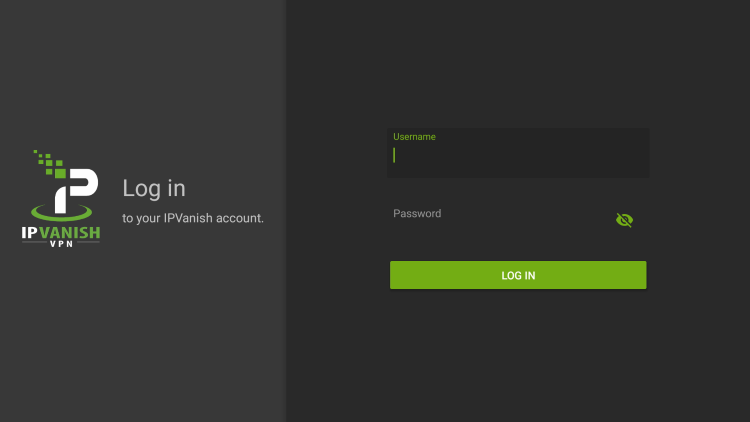
Task: Click the IPVanish account subtitle text
Action: (193, 218)
